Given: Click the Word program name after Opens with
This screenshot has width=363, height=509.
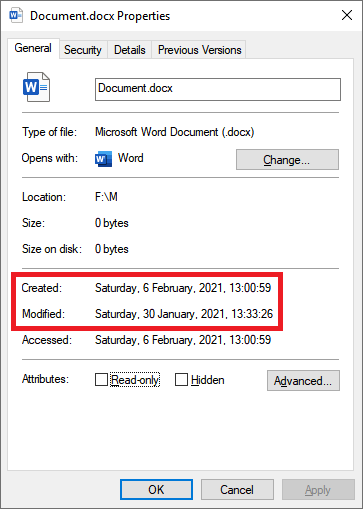Looking at the screenshot, I should pyautogui.click(x=131, y=158).
